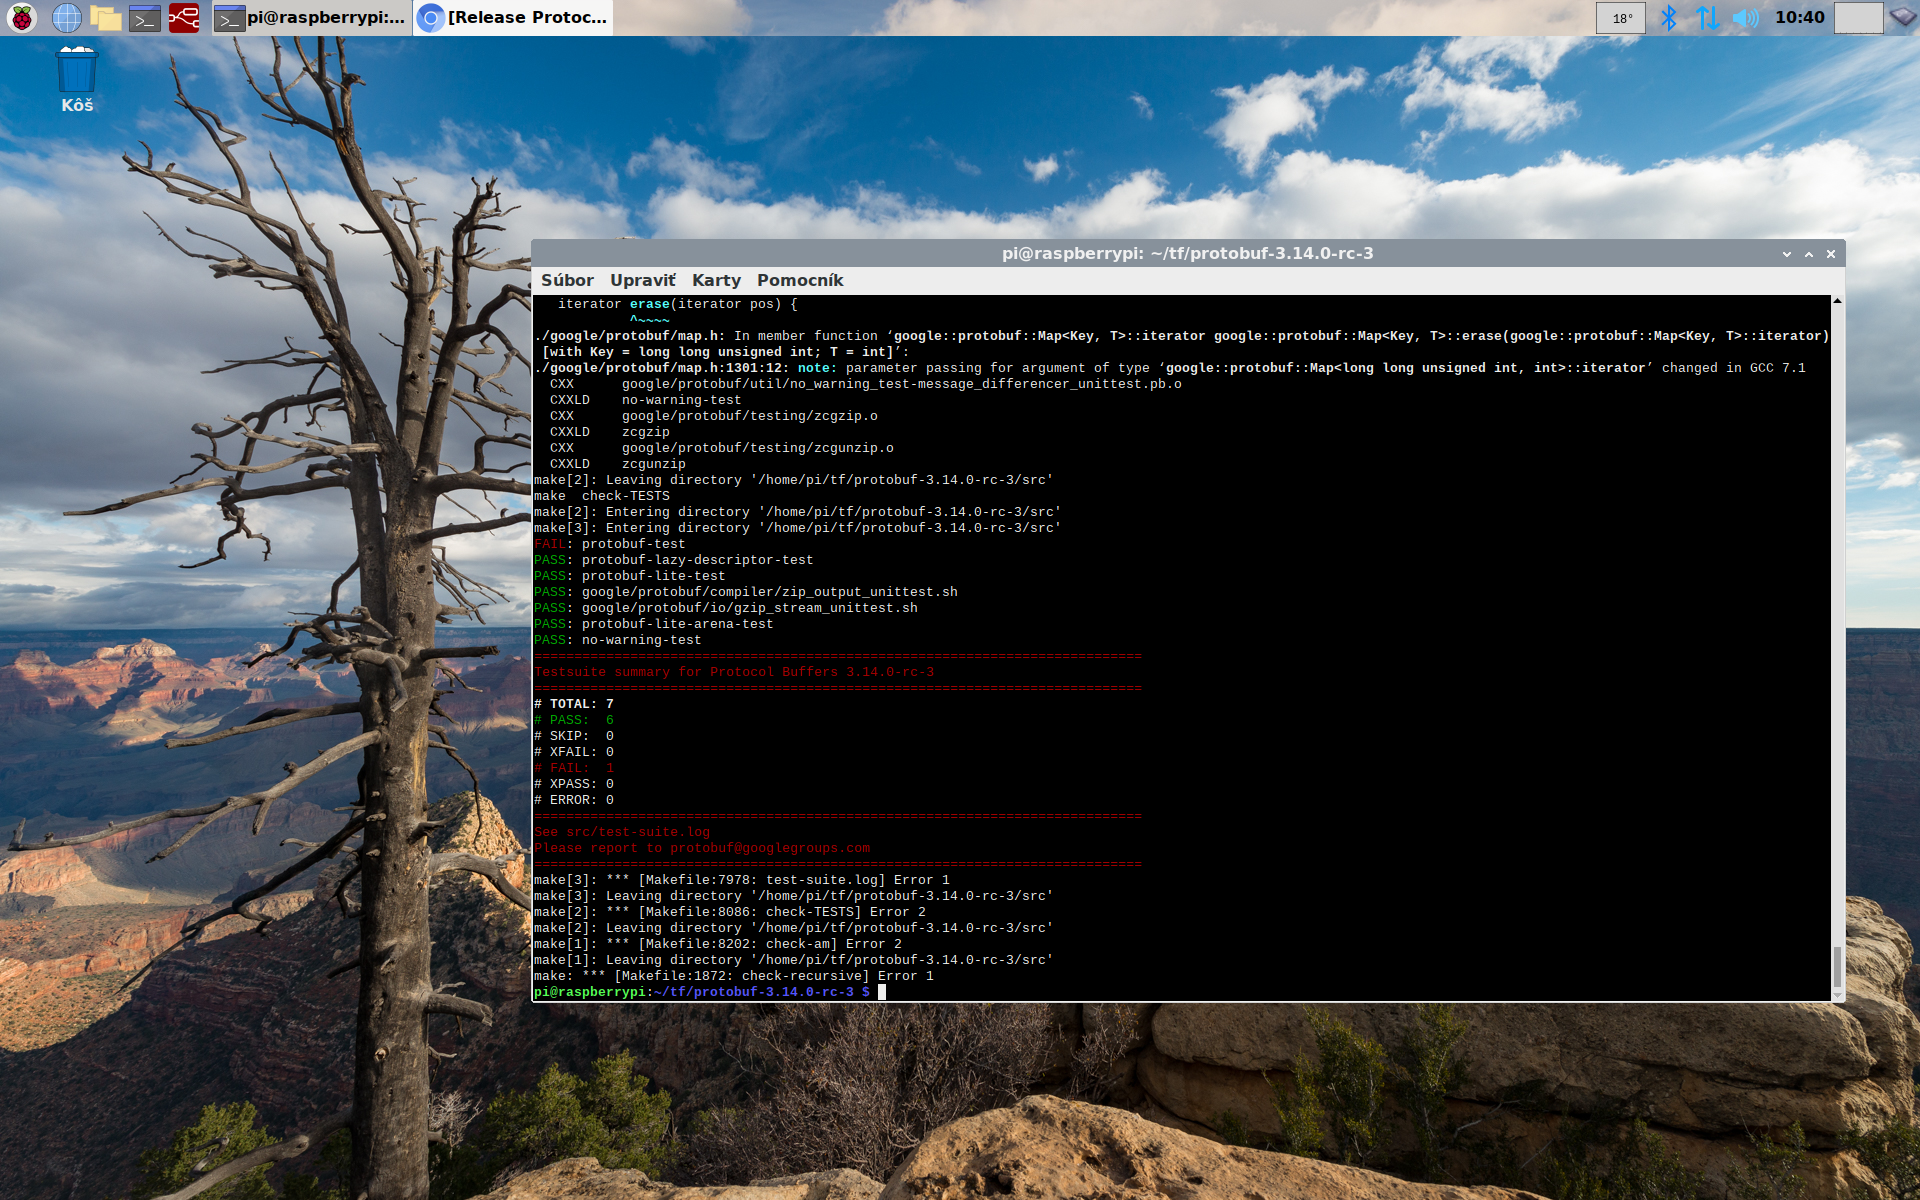Switch to pi@raspberrypi terminal taskbar button
This screenshot has height=1200, width=1920.
pyautogui.click(x=312, y=17)
